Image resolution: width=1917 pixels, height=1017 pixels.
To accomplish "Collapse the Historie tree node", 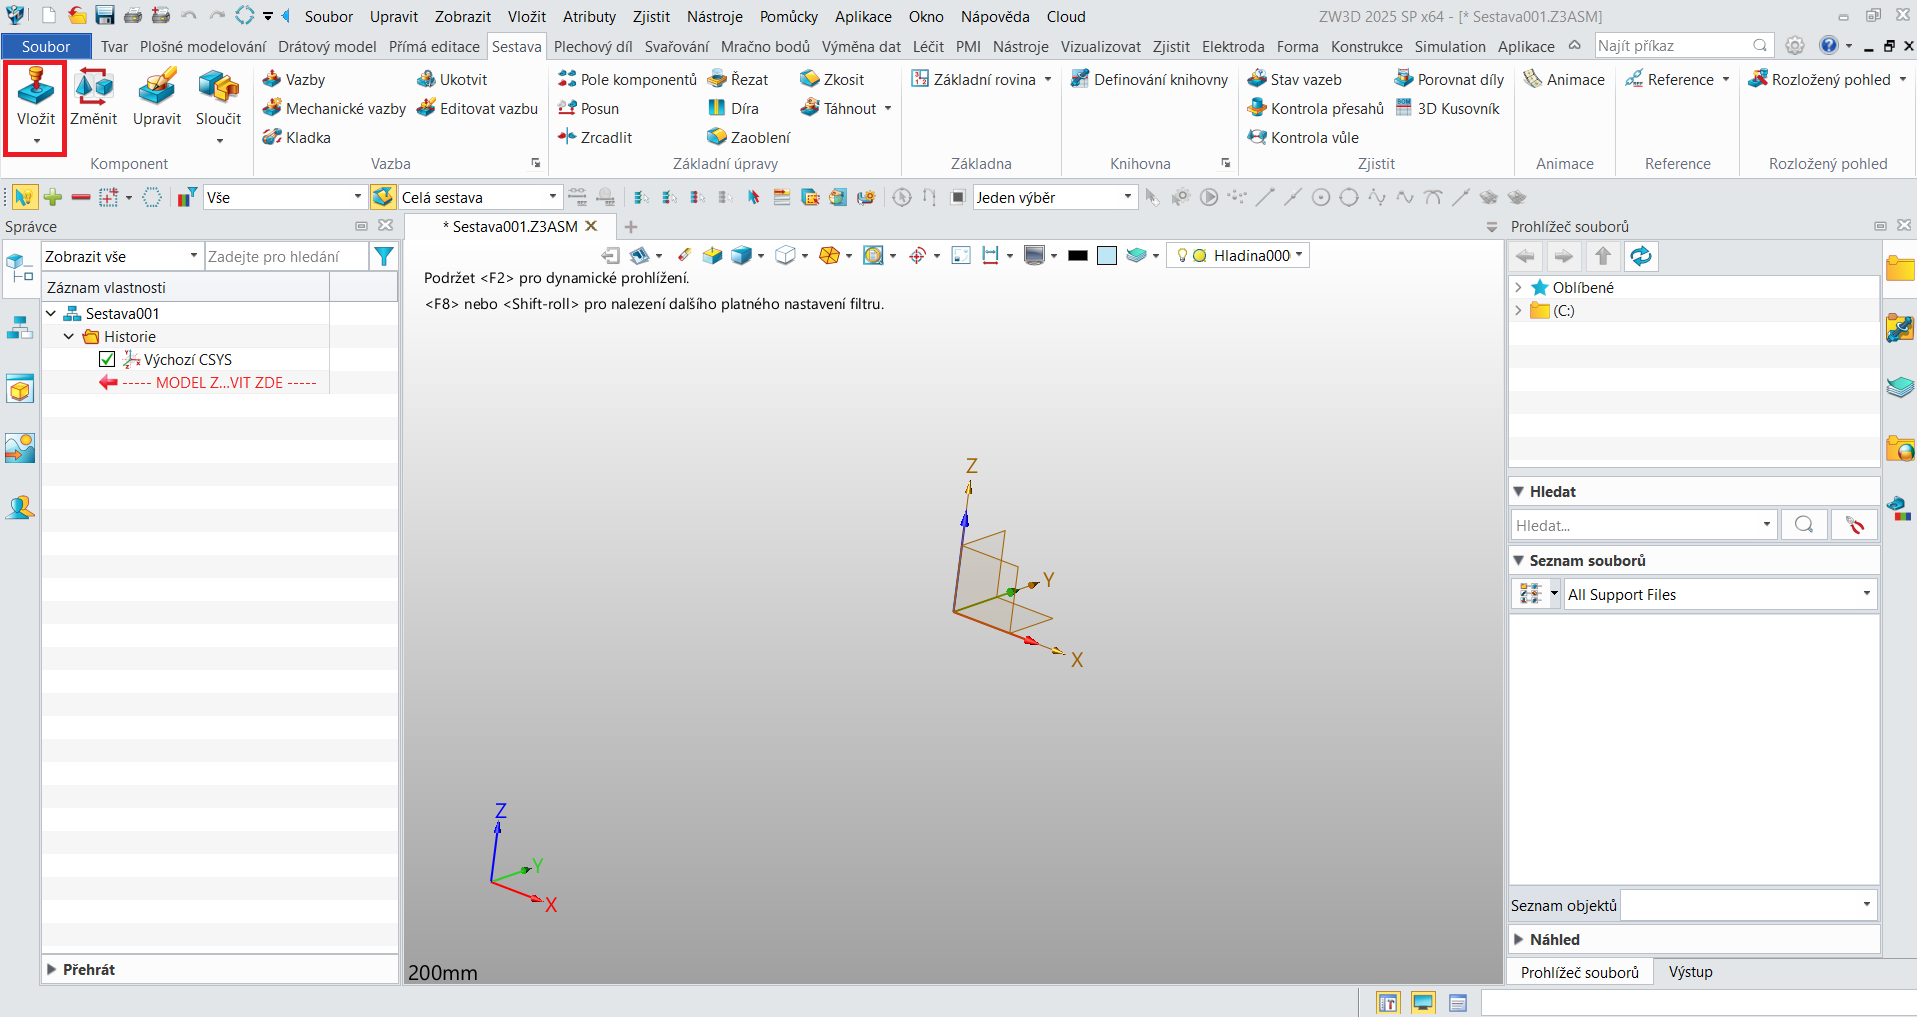I will tap(69, 337).
